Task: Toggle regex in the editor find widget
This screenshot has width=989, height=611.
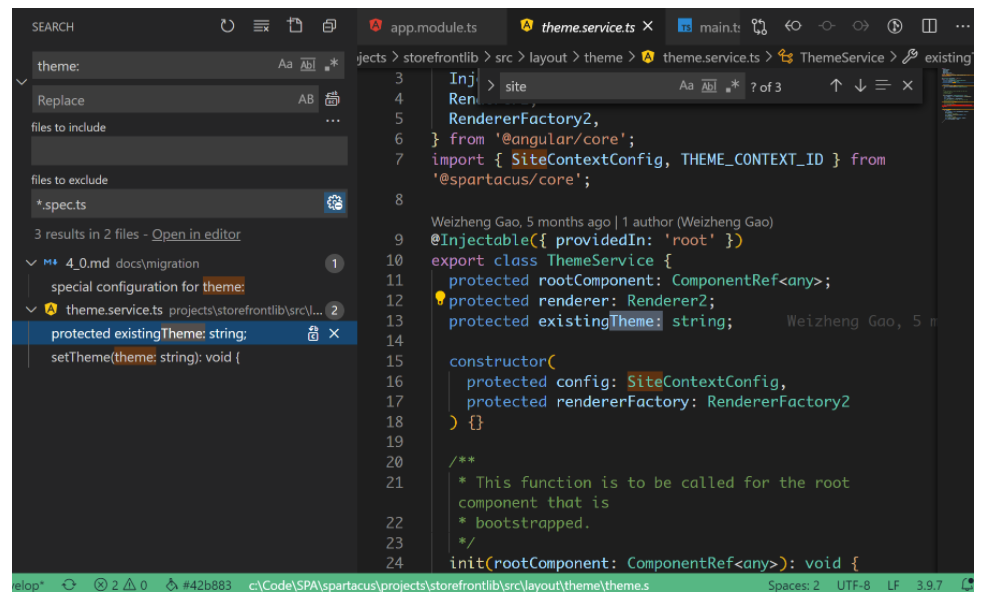Action: (x=733, y=86)
